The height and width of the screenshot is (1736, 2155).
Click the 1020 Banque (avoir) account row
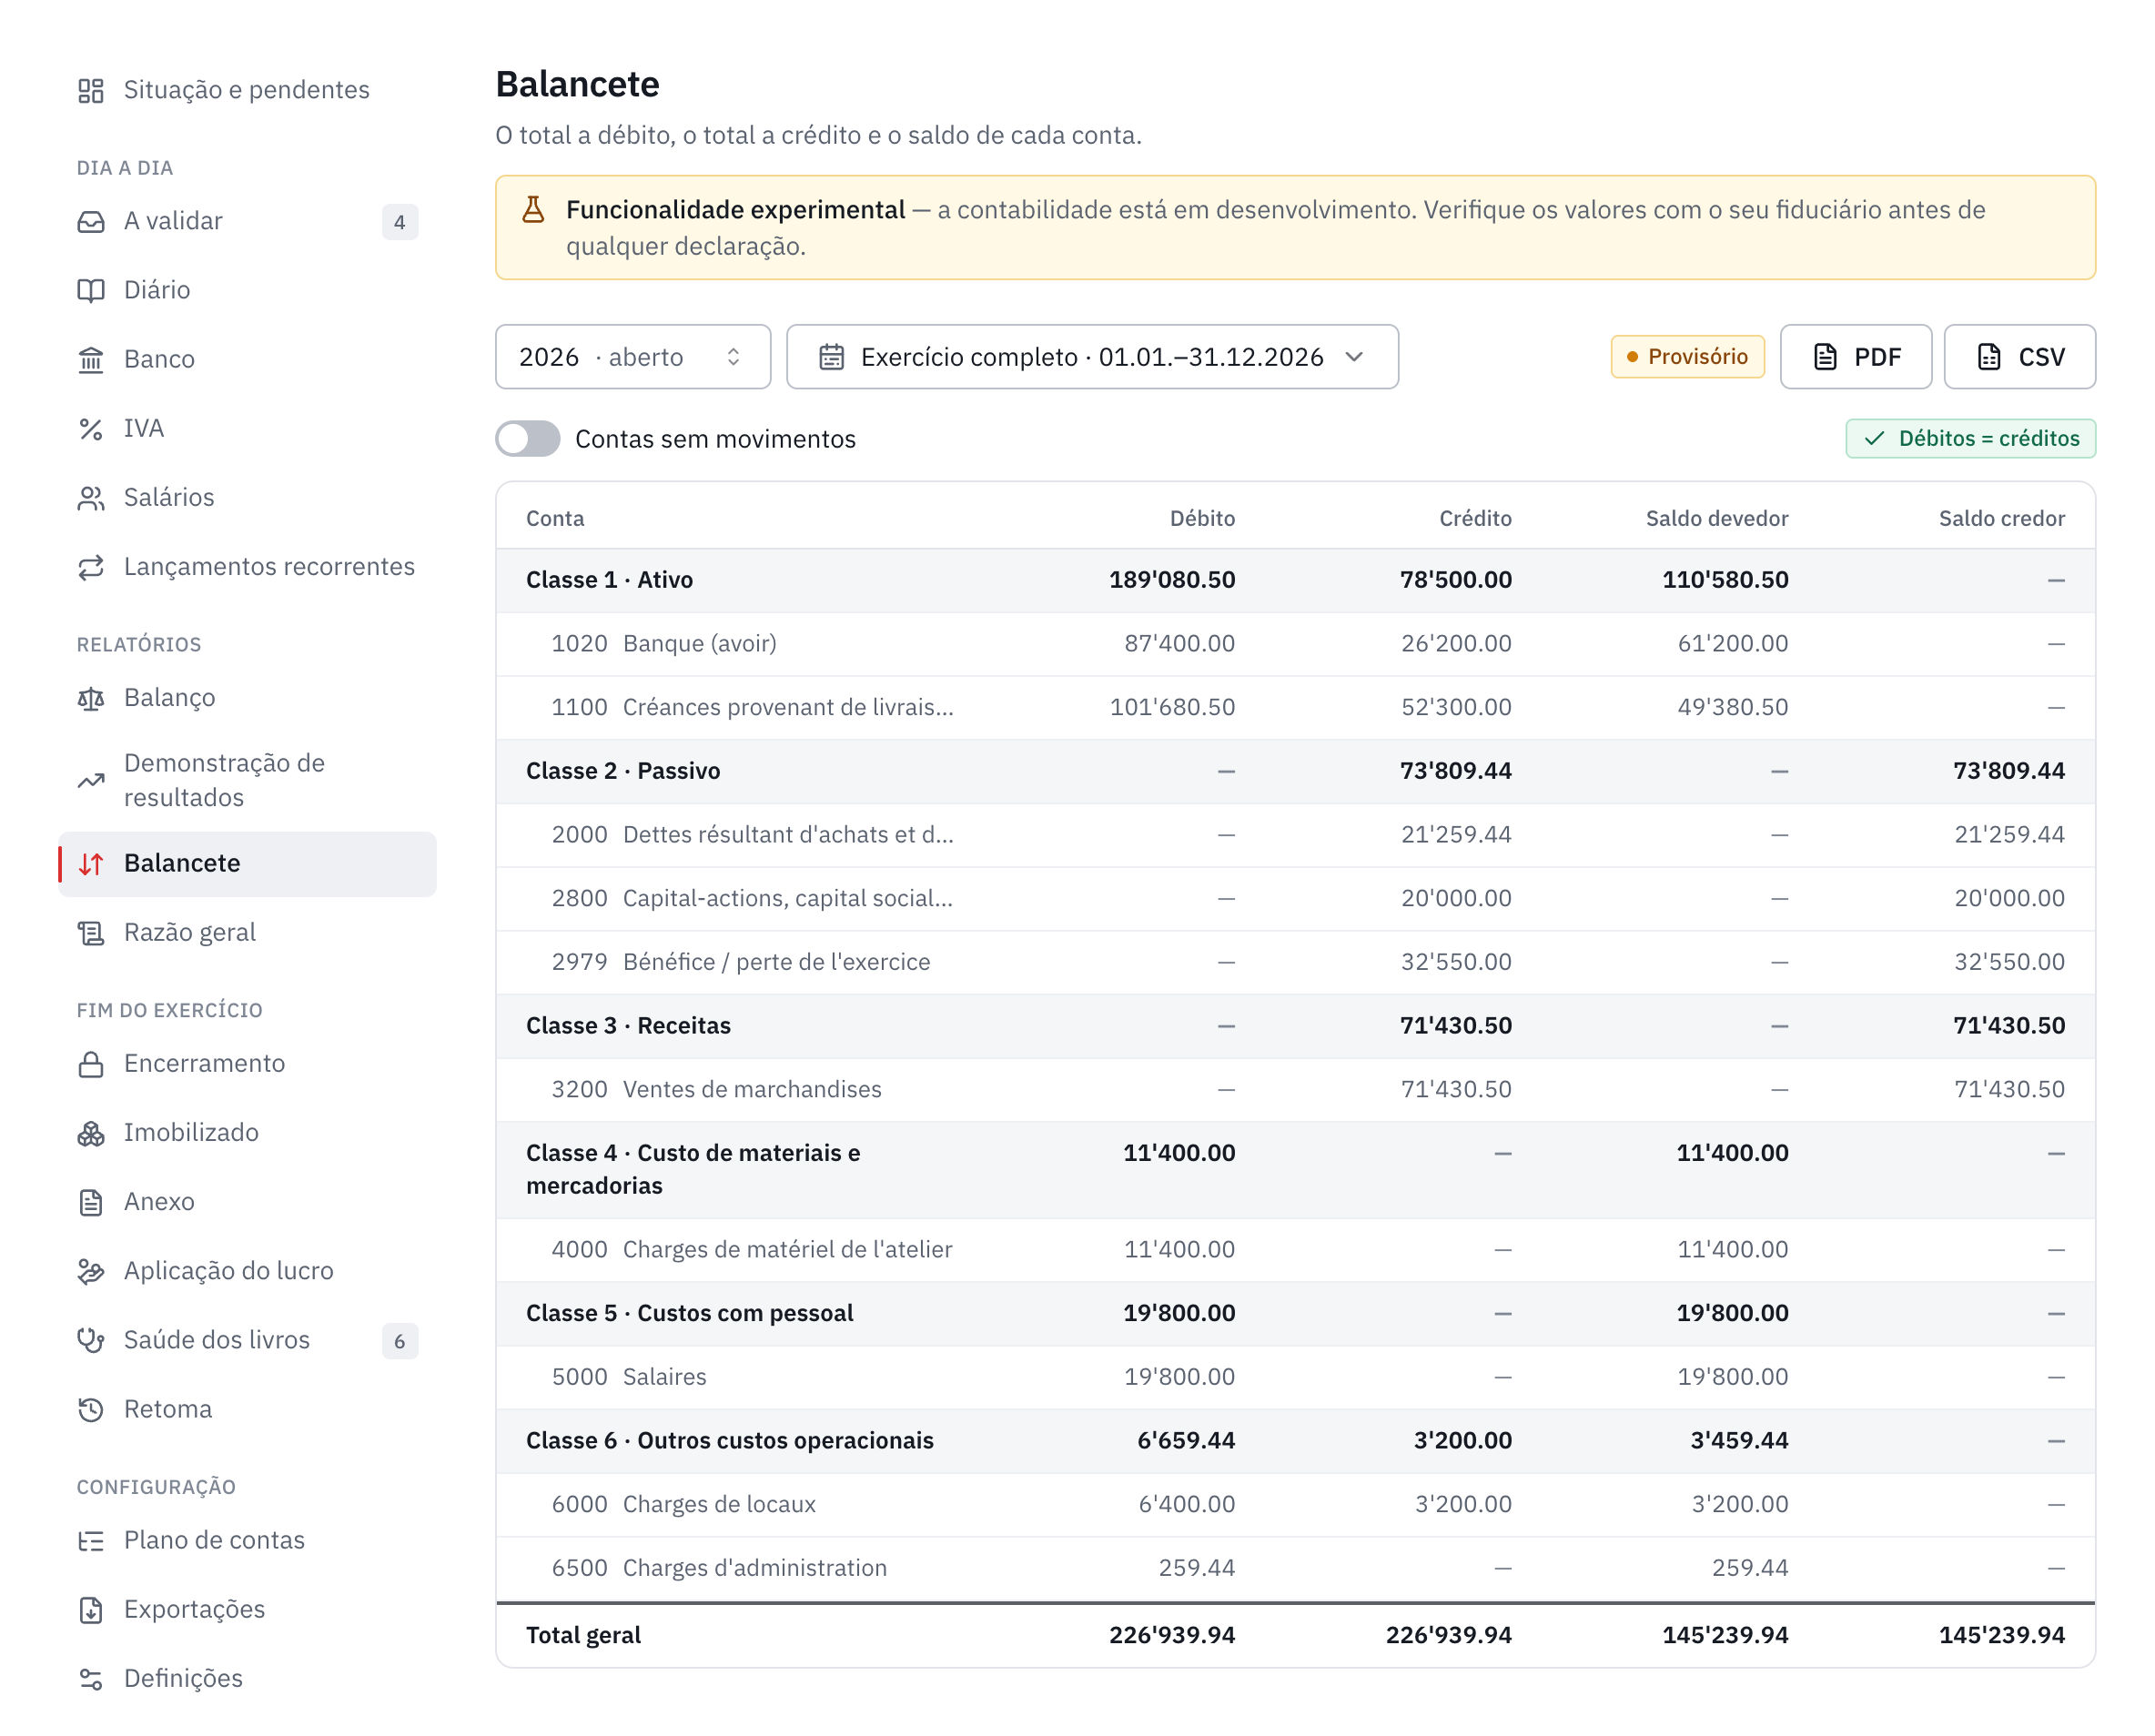pyautogui.click(x=1295, y=644)
